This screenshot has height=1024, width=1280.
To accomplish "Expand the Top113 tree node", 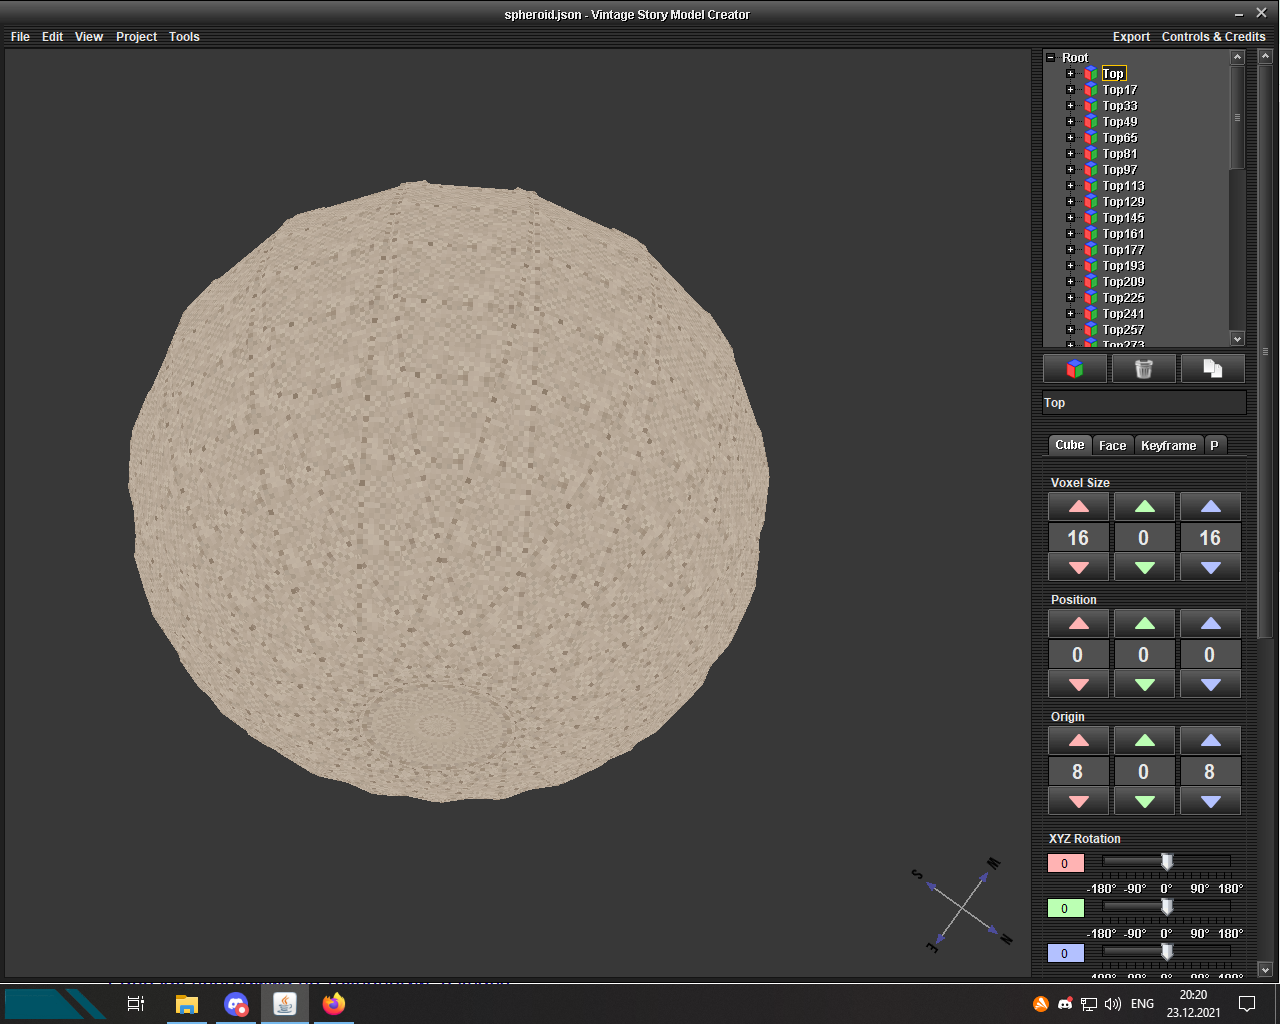I will [x=1070, y=186].
